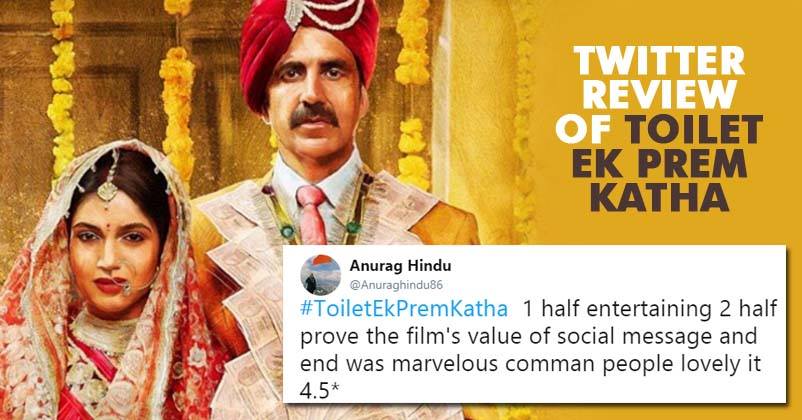Screen dimensions: 802x420
Task: Click the bride's red lips
Action: (109, 285)
